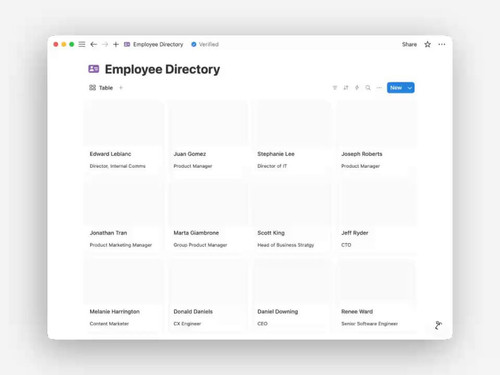The height and width of the screenshot is (375, 500).
Task: Click the name Juan Gomez
Action: [190, 154]
